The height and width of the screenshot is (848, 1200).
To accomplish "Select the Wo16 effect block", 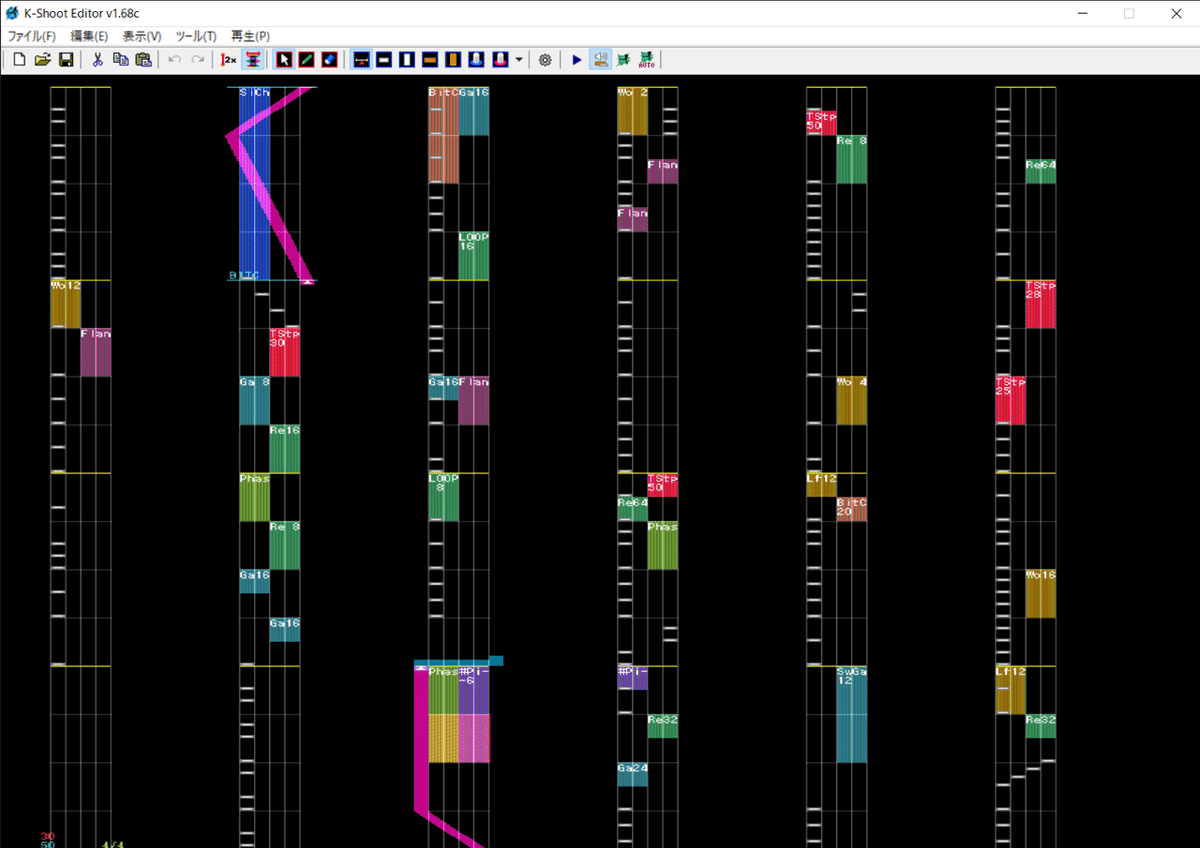I will 1041,593.
